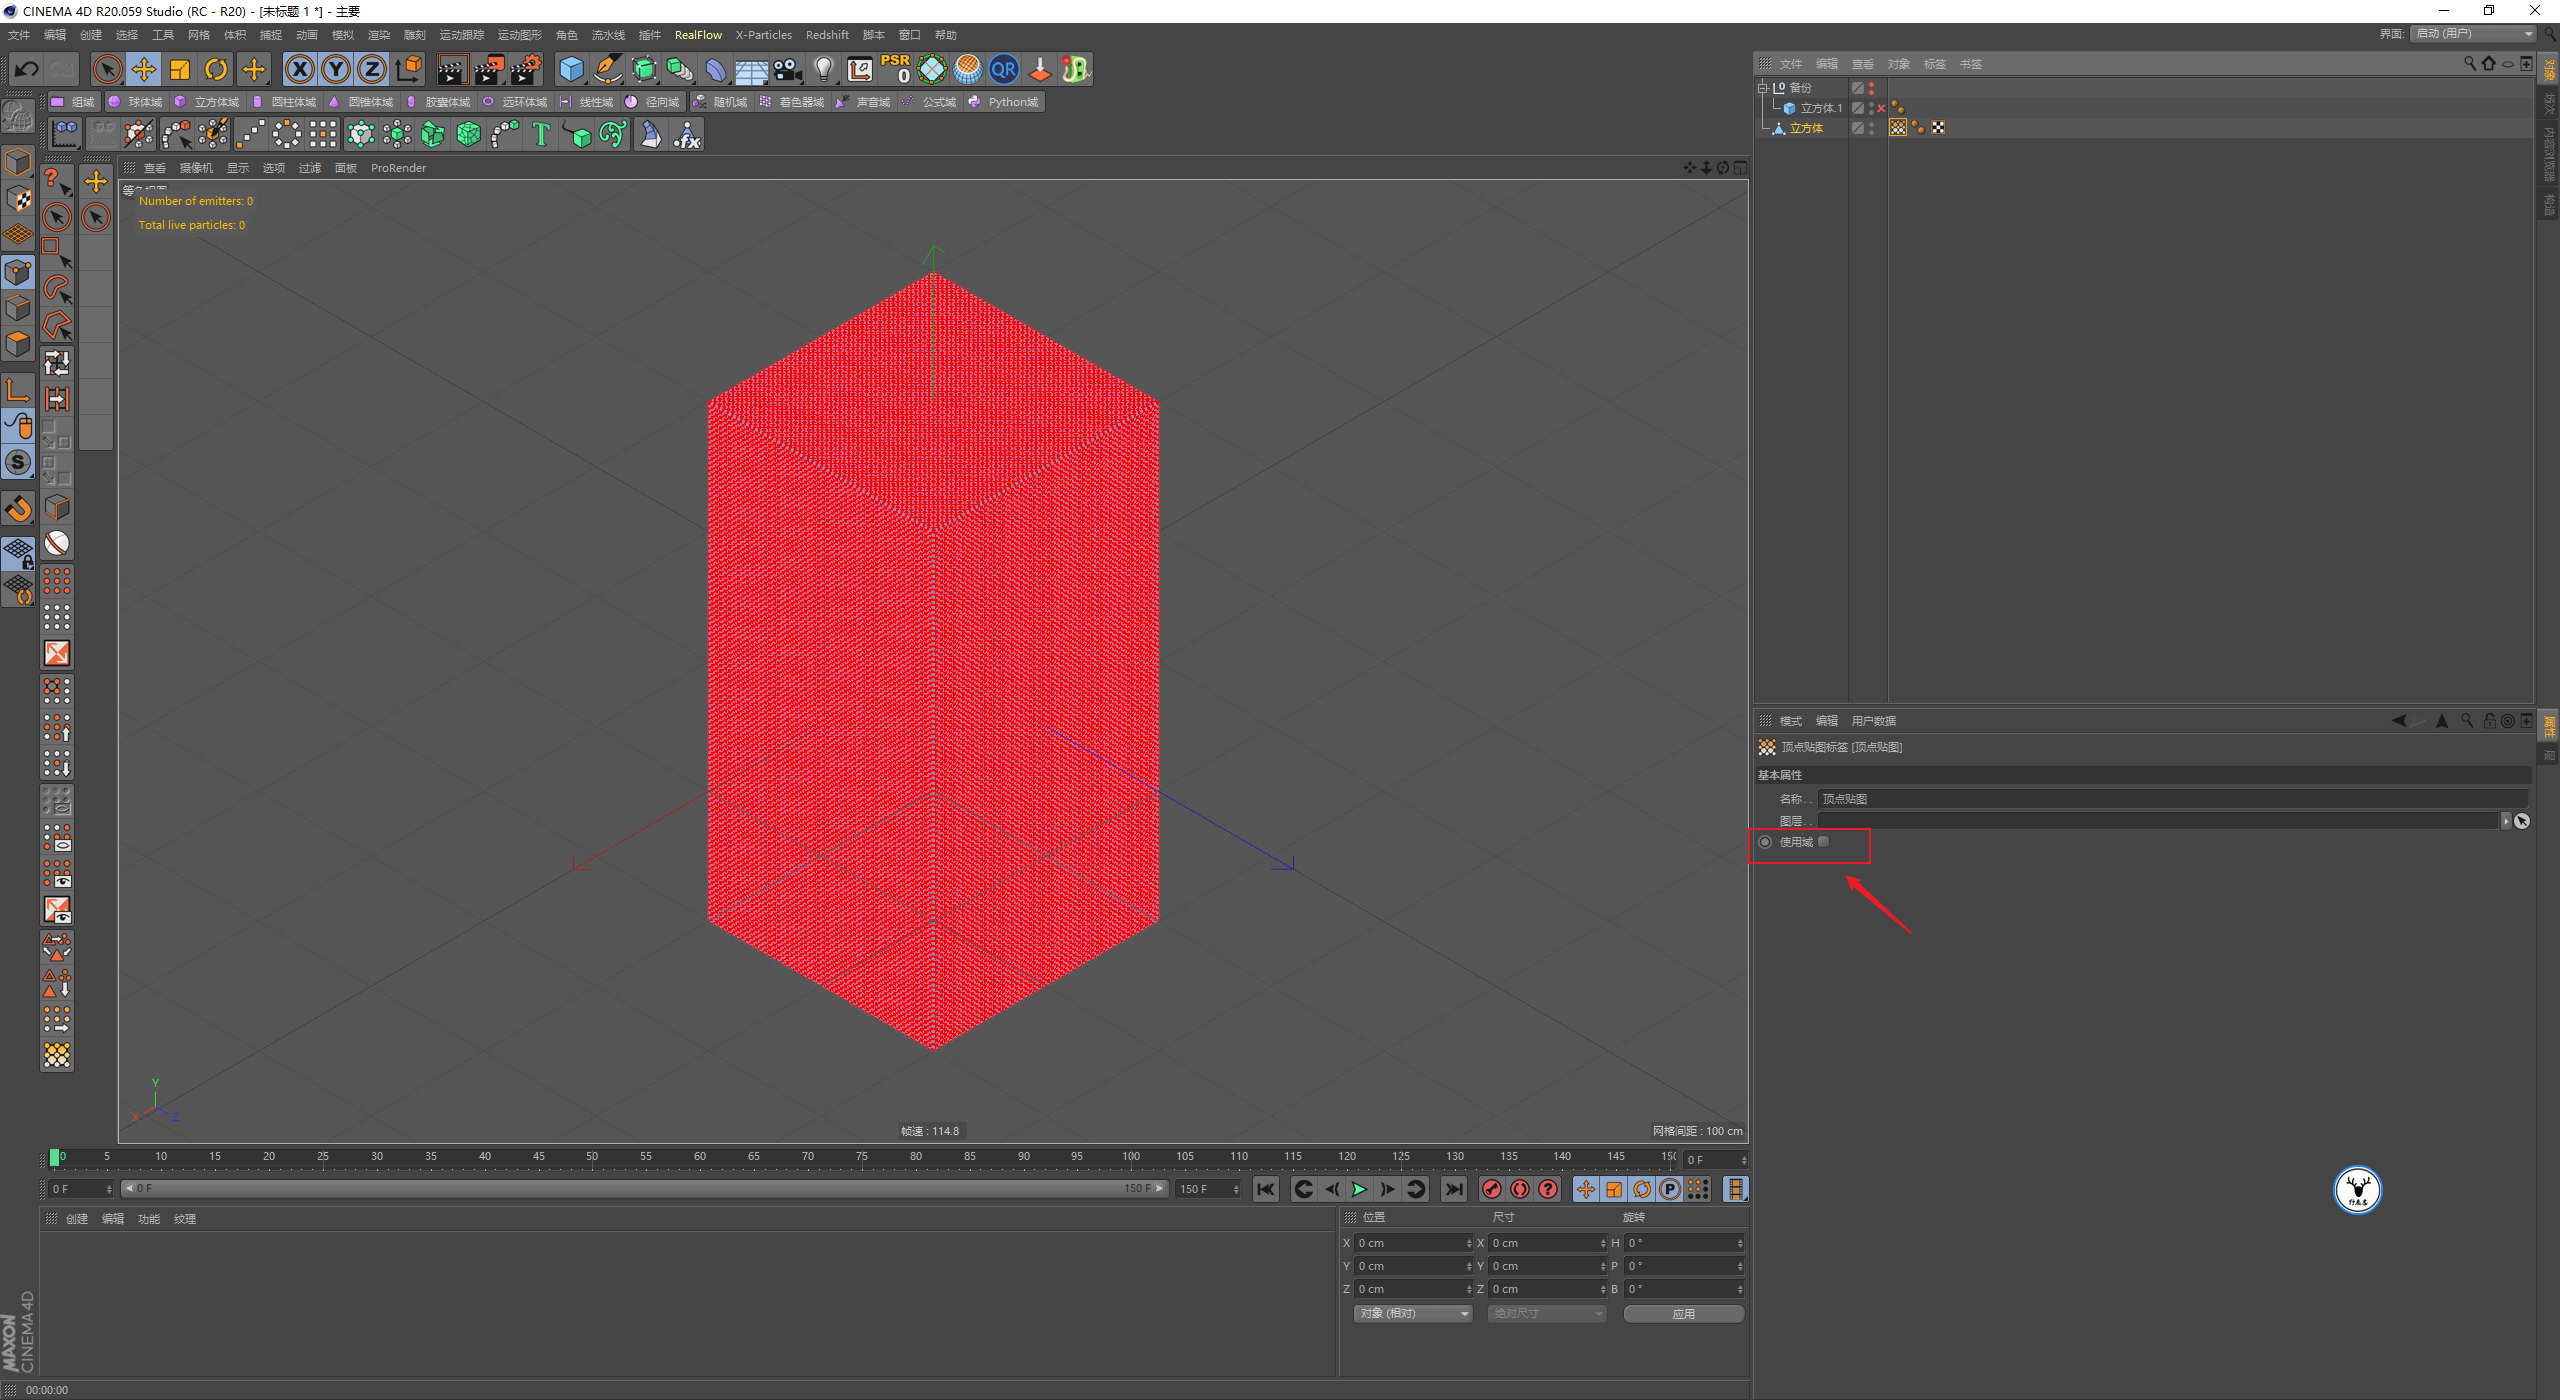
Task: Open the 运动图形 menu
Action: [519, 35]
